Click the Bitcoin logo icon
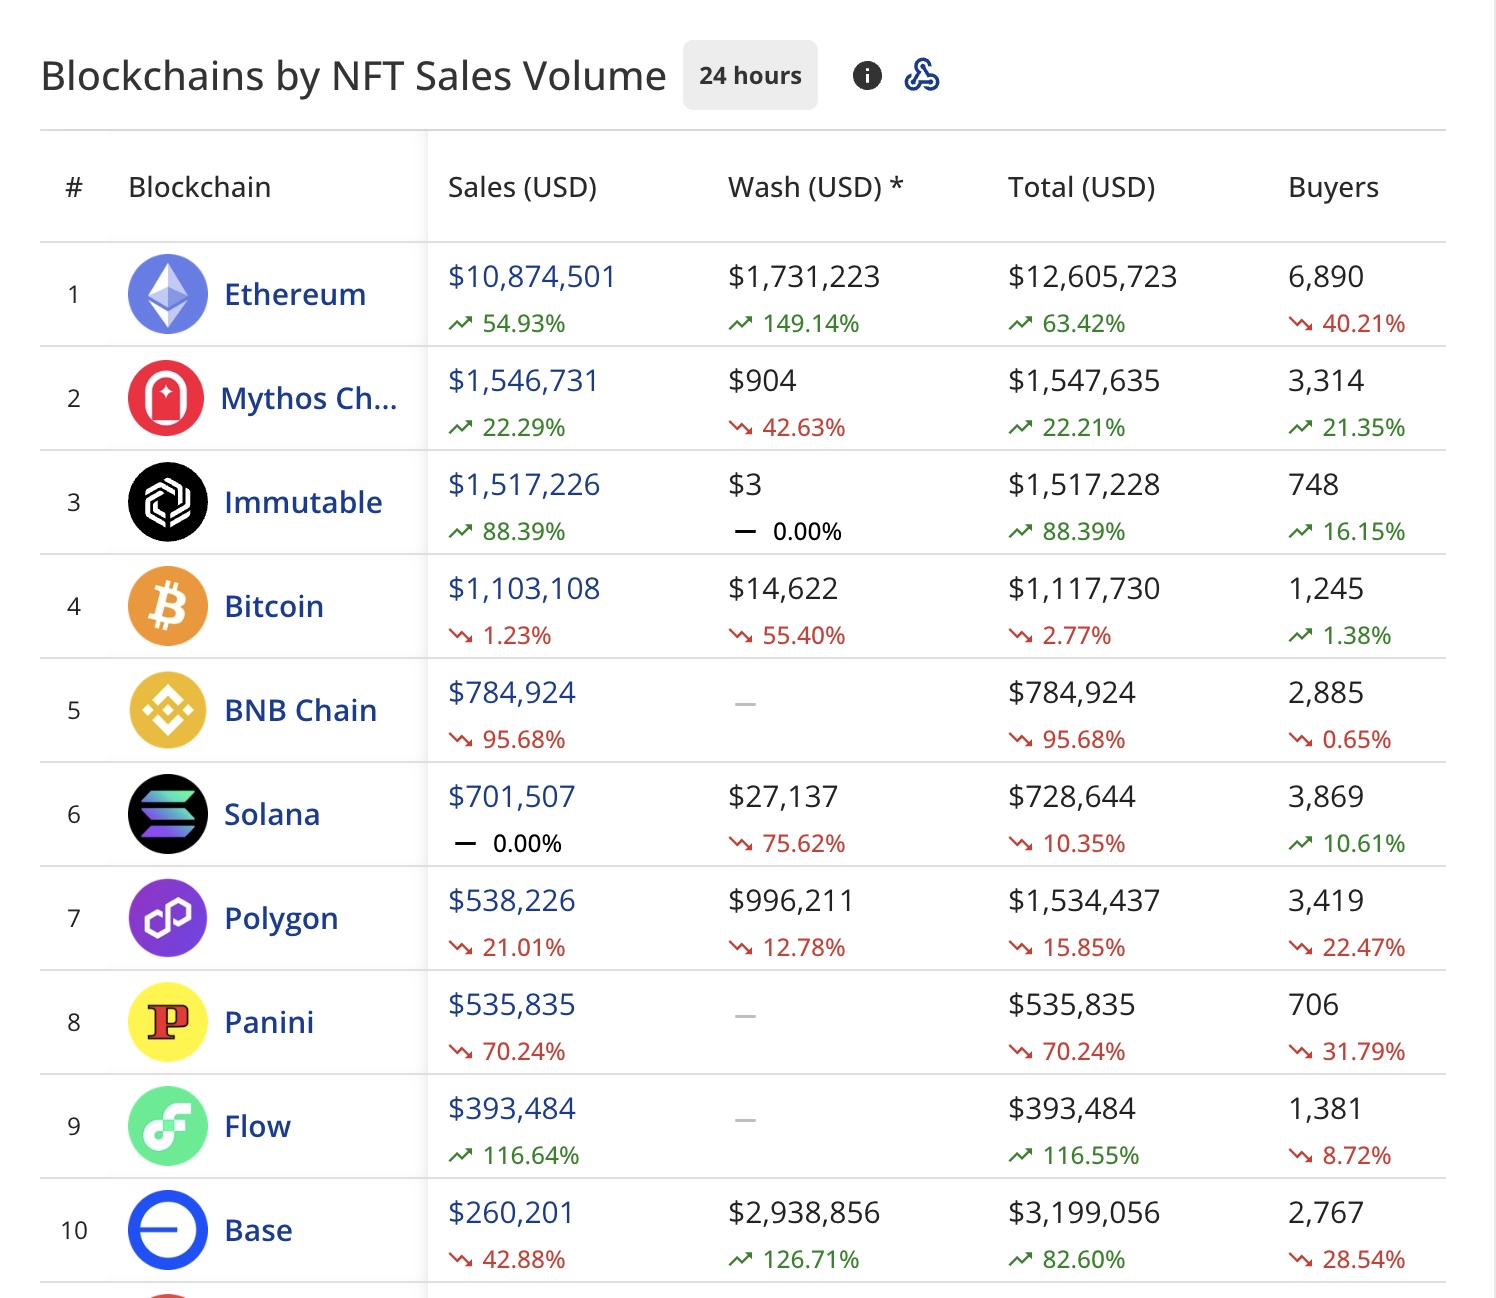The height and width of the screenshot is (1298, 1496). tap(168, 606)
